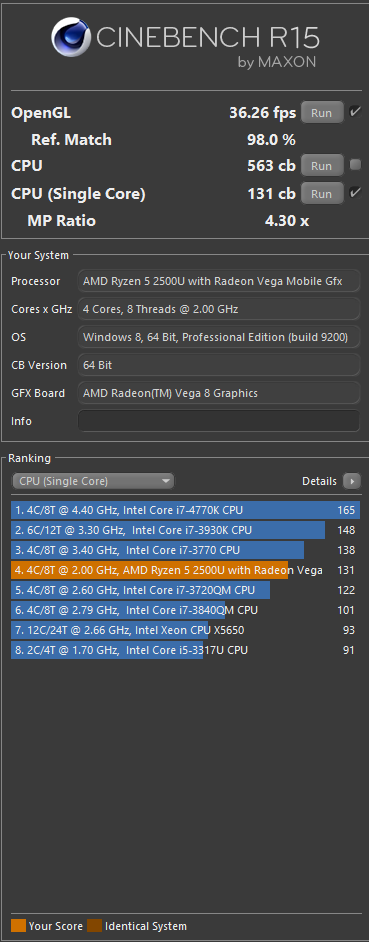Select ranking row Intel Xeon CPU X5650
This screenshot has width=369, height=942.
(x=186, y=630)
